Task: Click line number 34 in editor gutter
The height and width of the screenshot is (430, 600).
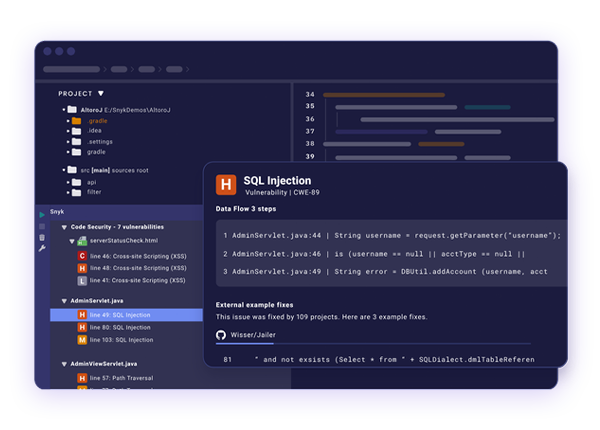Action: [310, 94]
